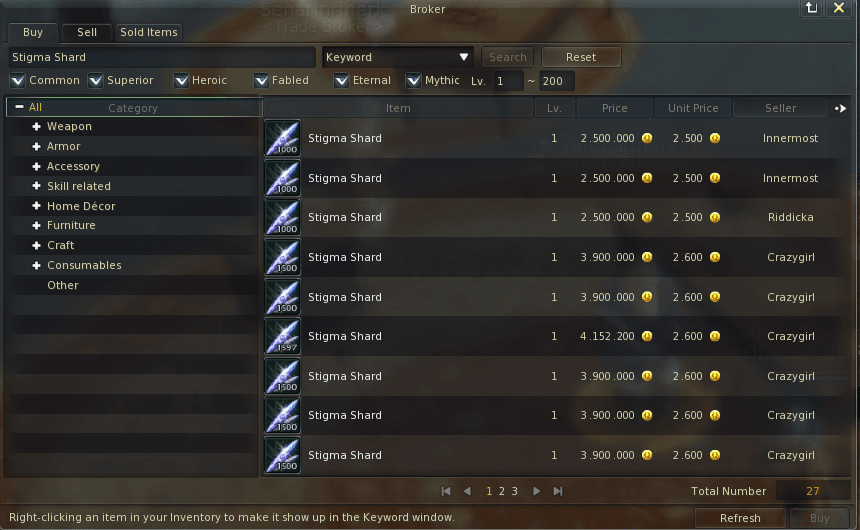
Task: Disable the Mythic quality filter
Action: tap(413, 81)
